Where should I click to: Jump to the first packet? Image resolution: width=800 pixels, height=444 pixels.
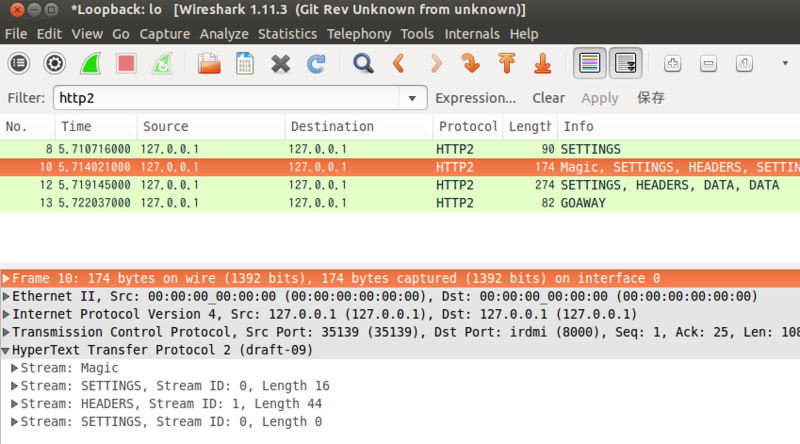507,64
